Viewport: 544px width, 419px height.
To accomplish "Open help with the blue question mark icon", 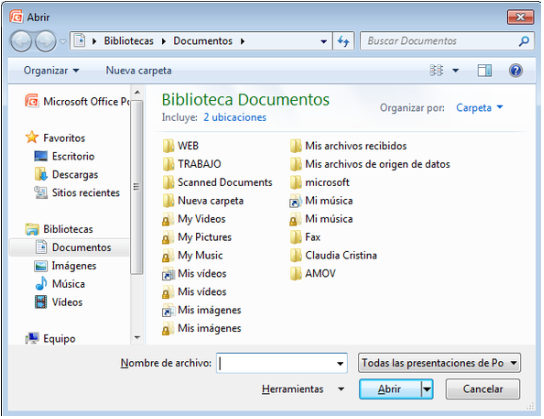I will point(516,71).
